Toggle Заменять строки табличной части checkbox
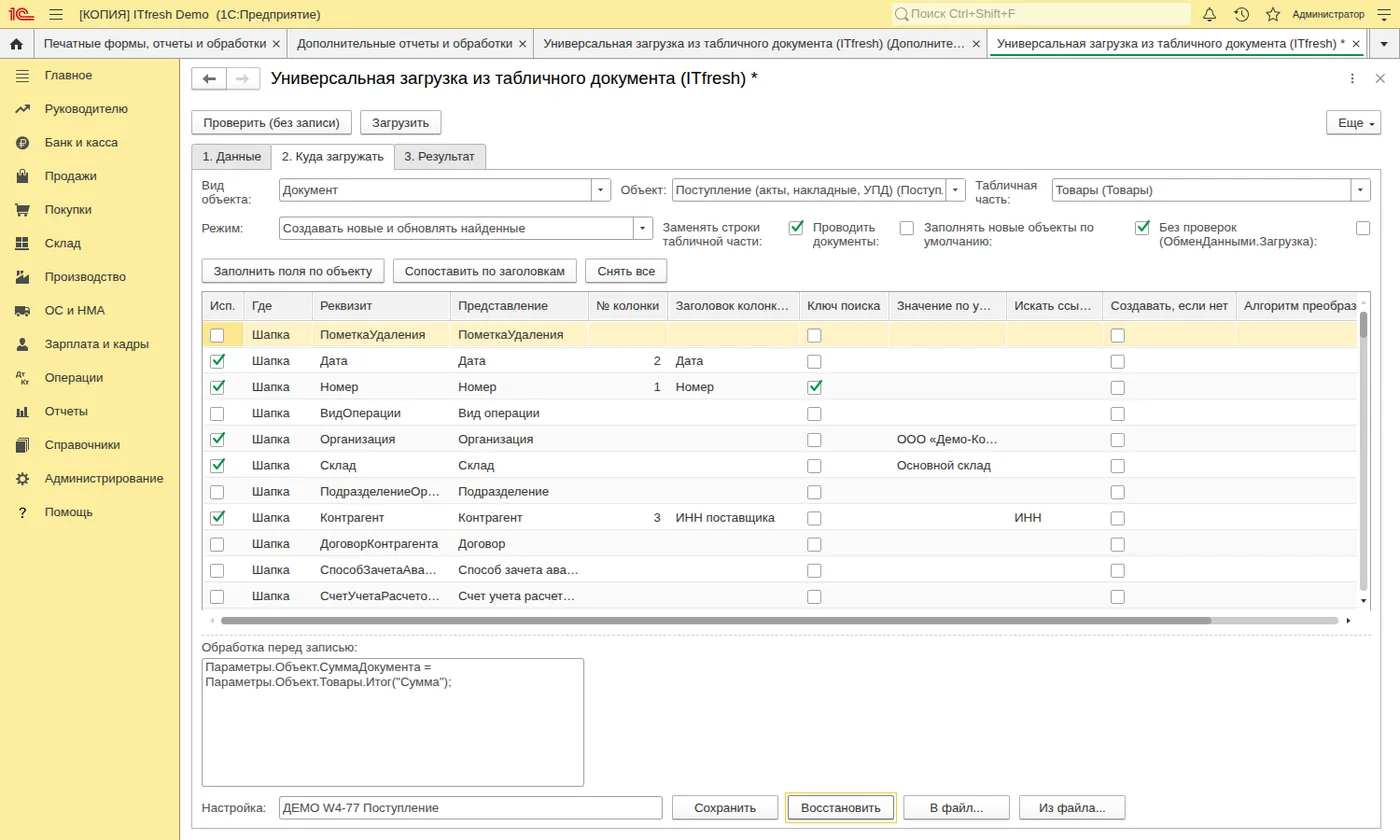This screenshot has width=1400, height=840. pos(796,228)
